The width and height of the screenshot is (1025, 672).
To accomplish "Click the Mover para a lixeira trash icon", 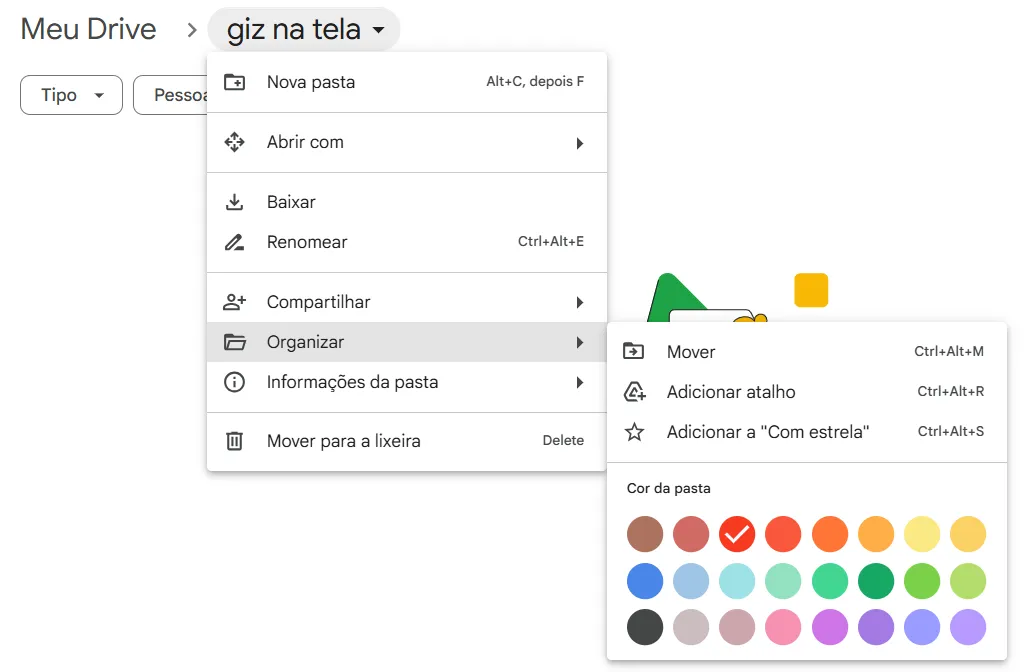I will click(x=234, y=440).
